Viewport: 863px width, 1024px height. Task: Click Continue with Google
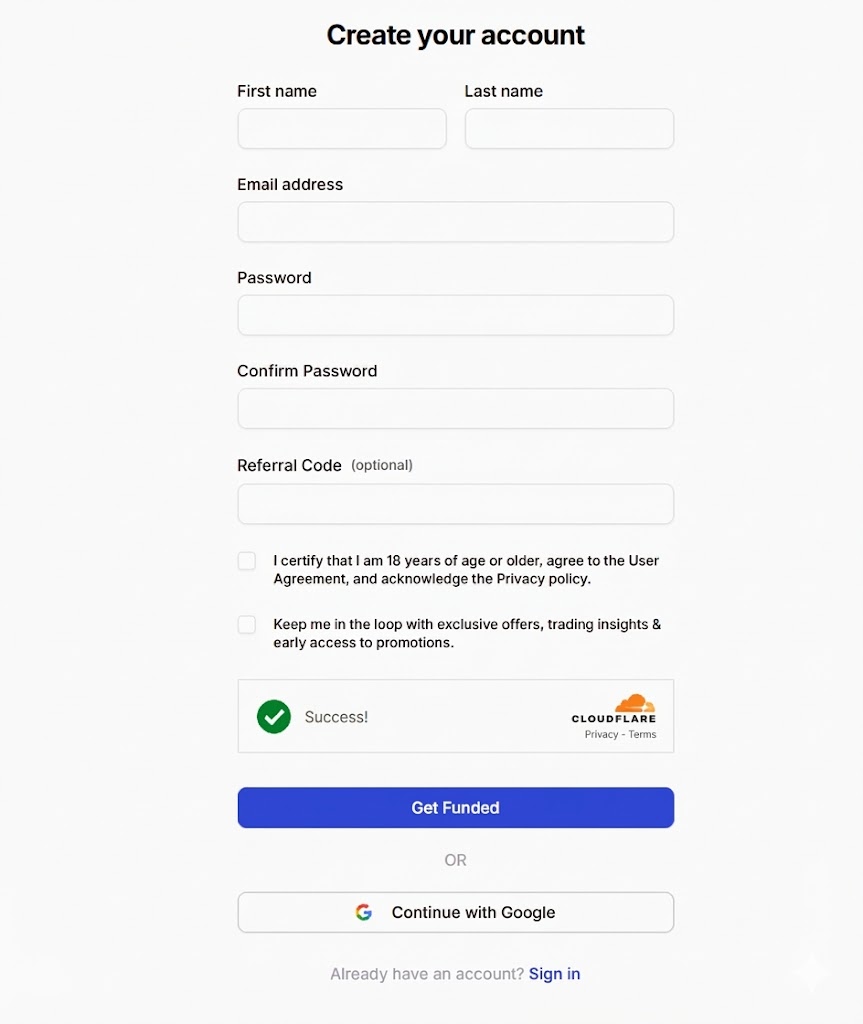point(455,912)
